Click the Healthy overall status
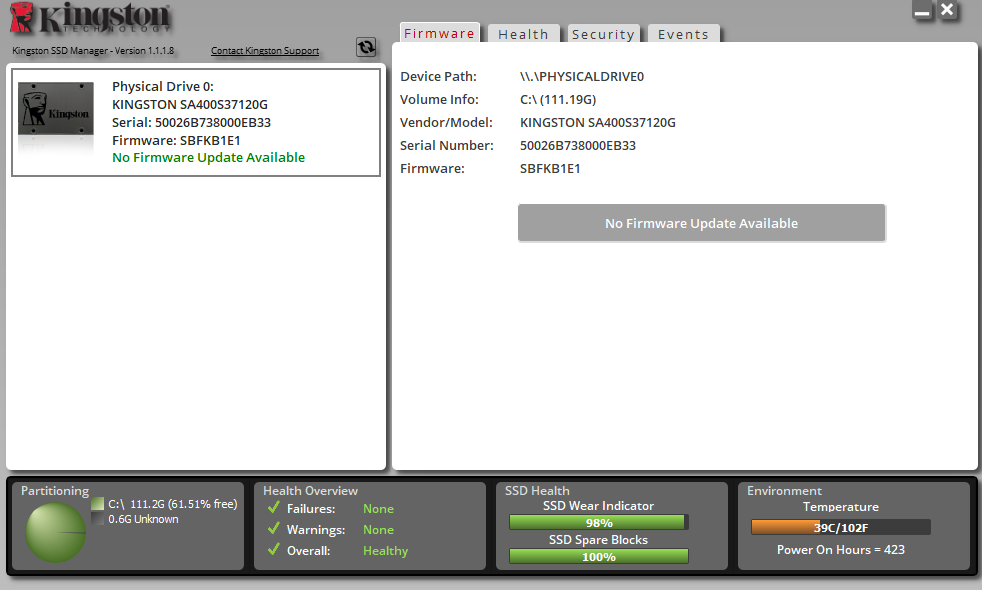982x590 pixels. (x=386, y=551)
